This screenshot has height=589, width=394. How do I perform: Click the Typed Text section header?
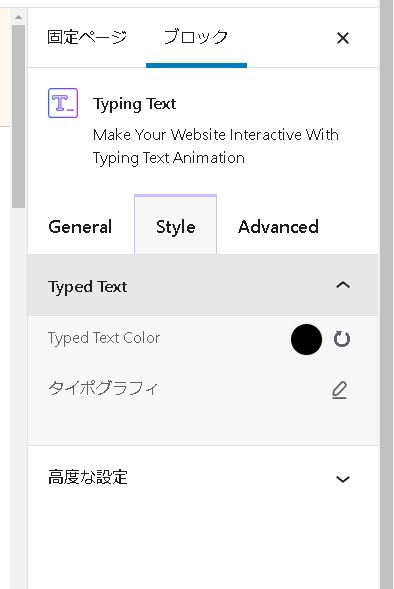coord(203,286)
